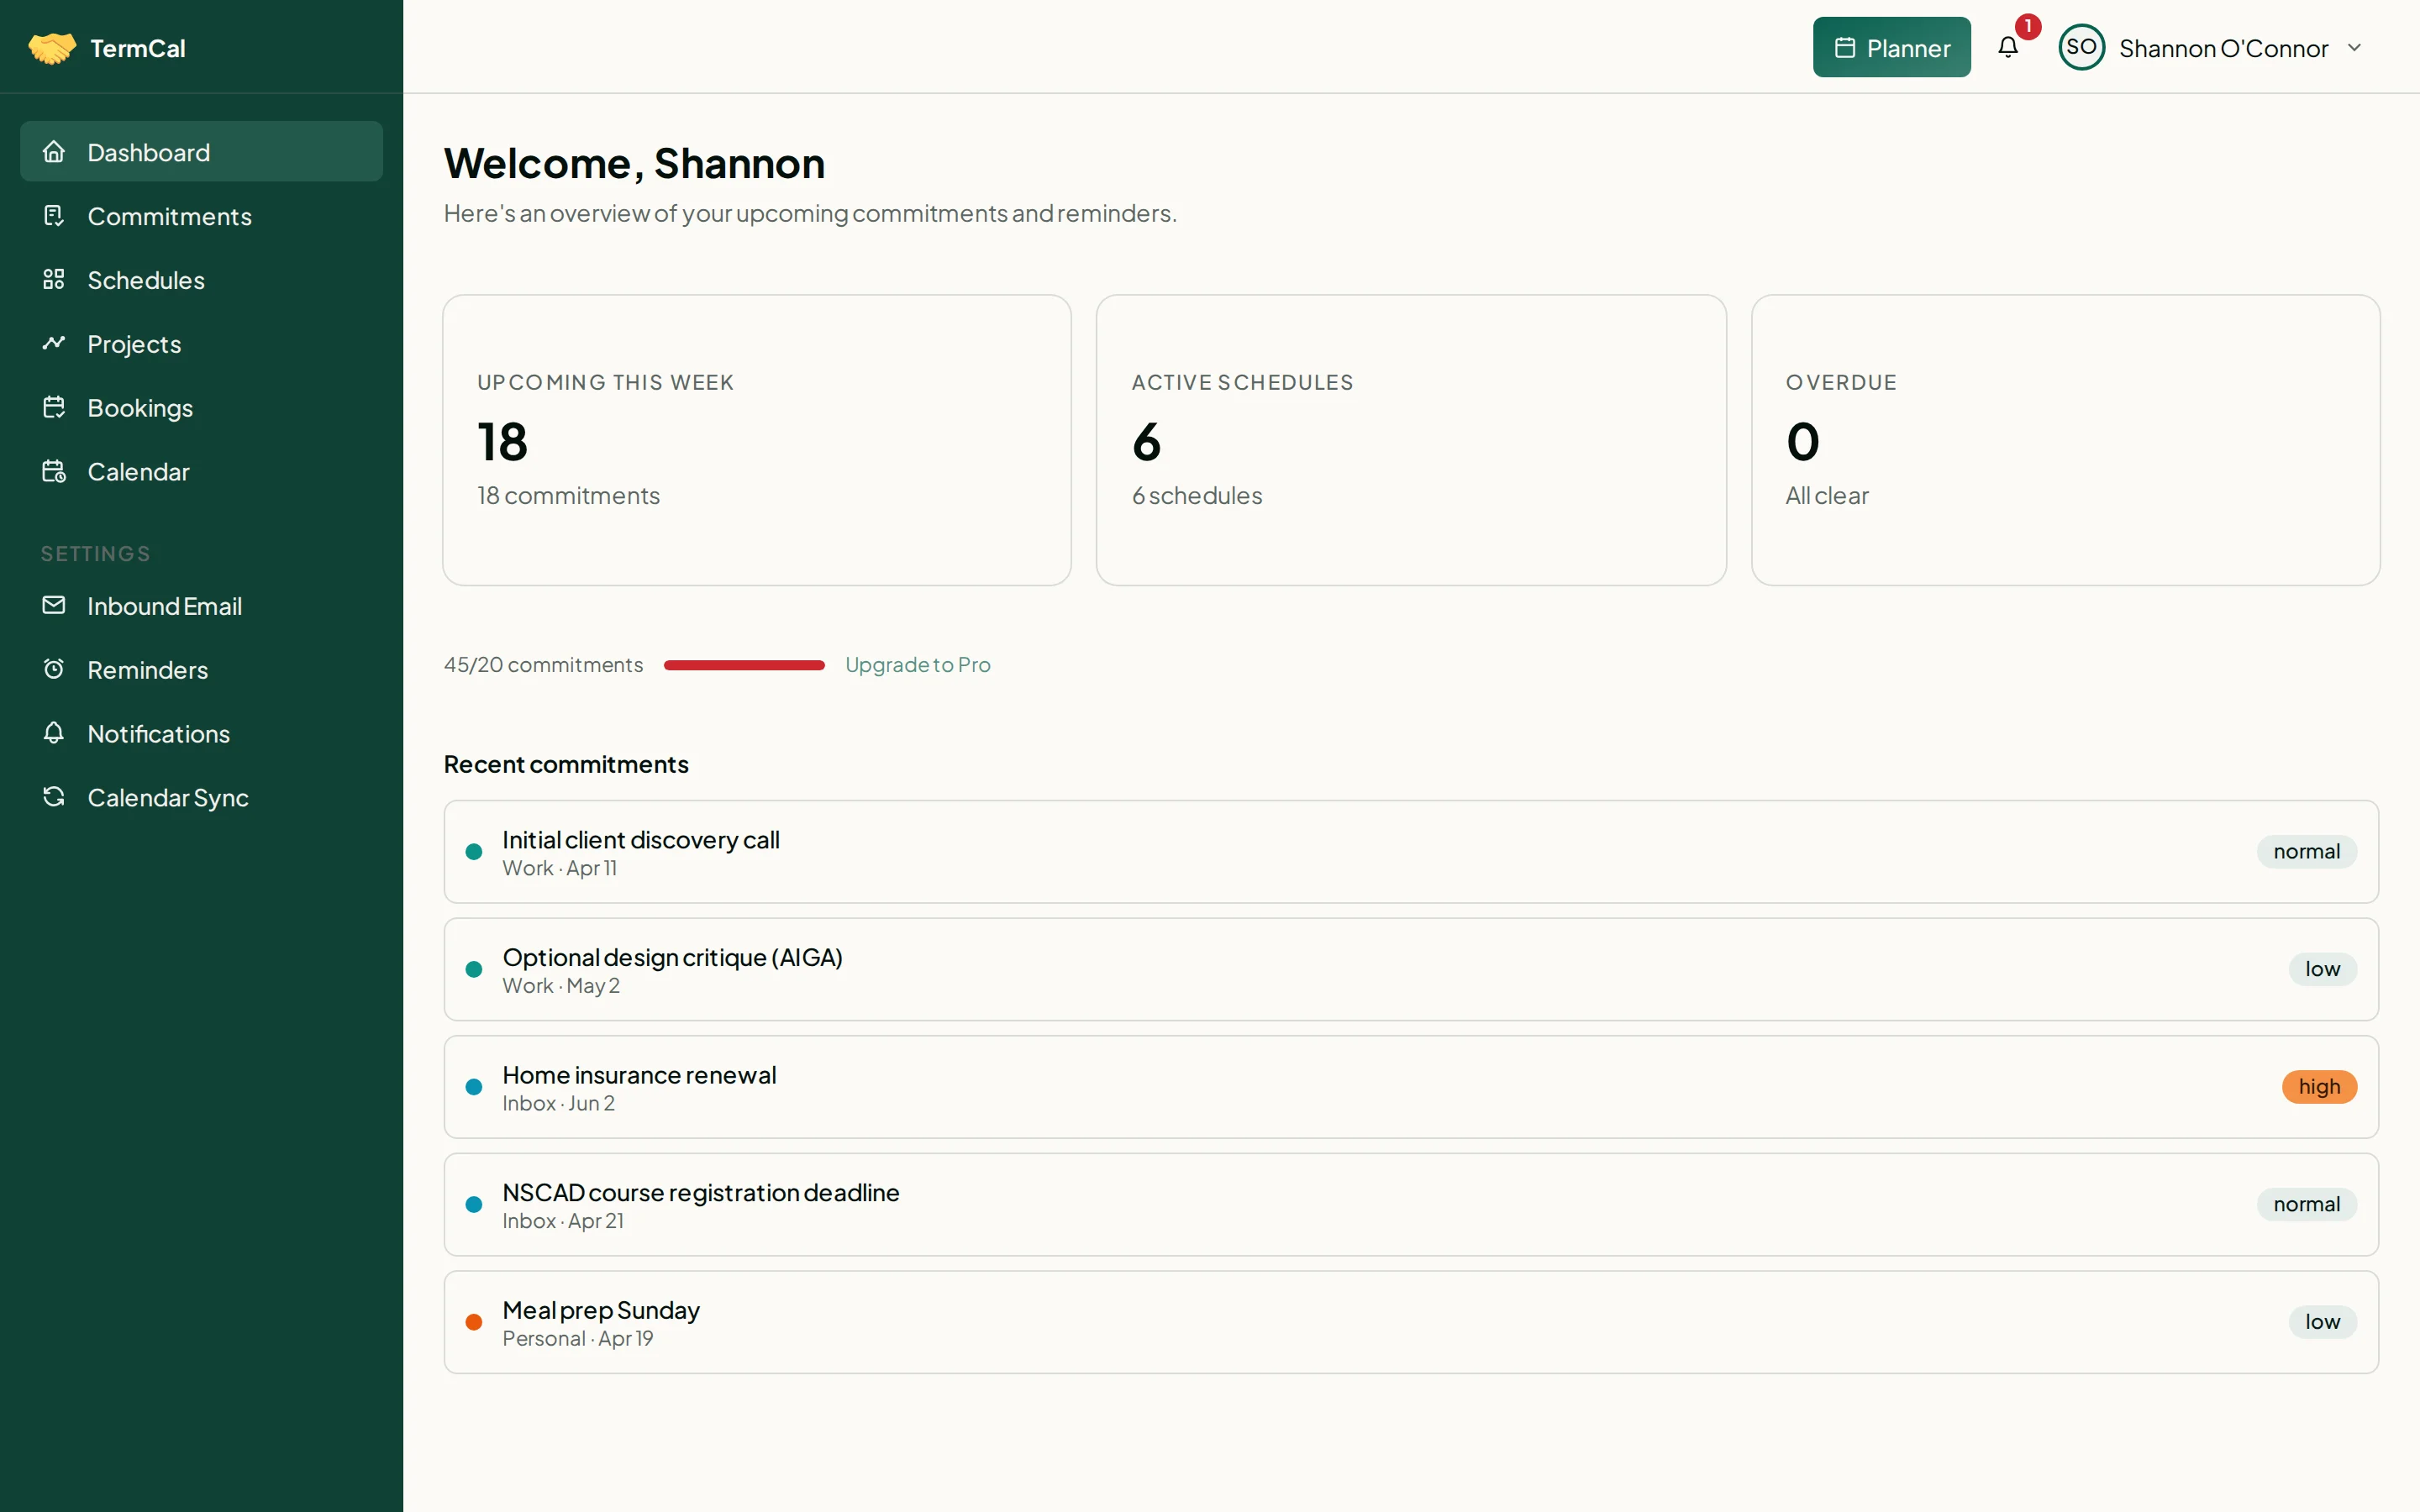Click the Upgrade to Pro link

[918, 664]
